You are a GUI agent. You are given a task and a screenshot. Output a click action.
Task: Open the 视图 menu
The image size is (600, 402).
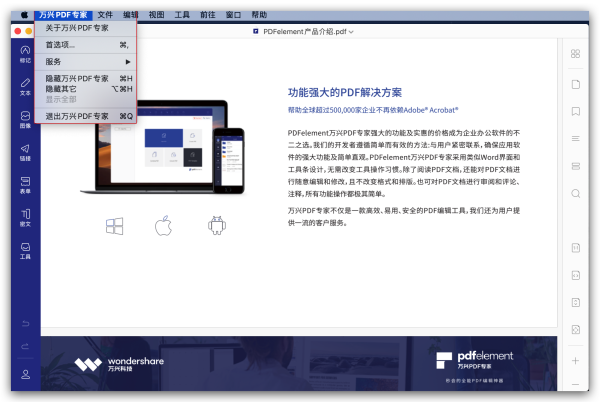point(156,15)
